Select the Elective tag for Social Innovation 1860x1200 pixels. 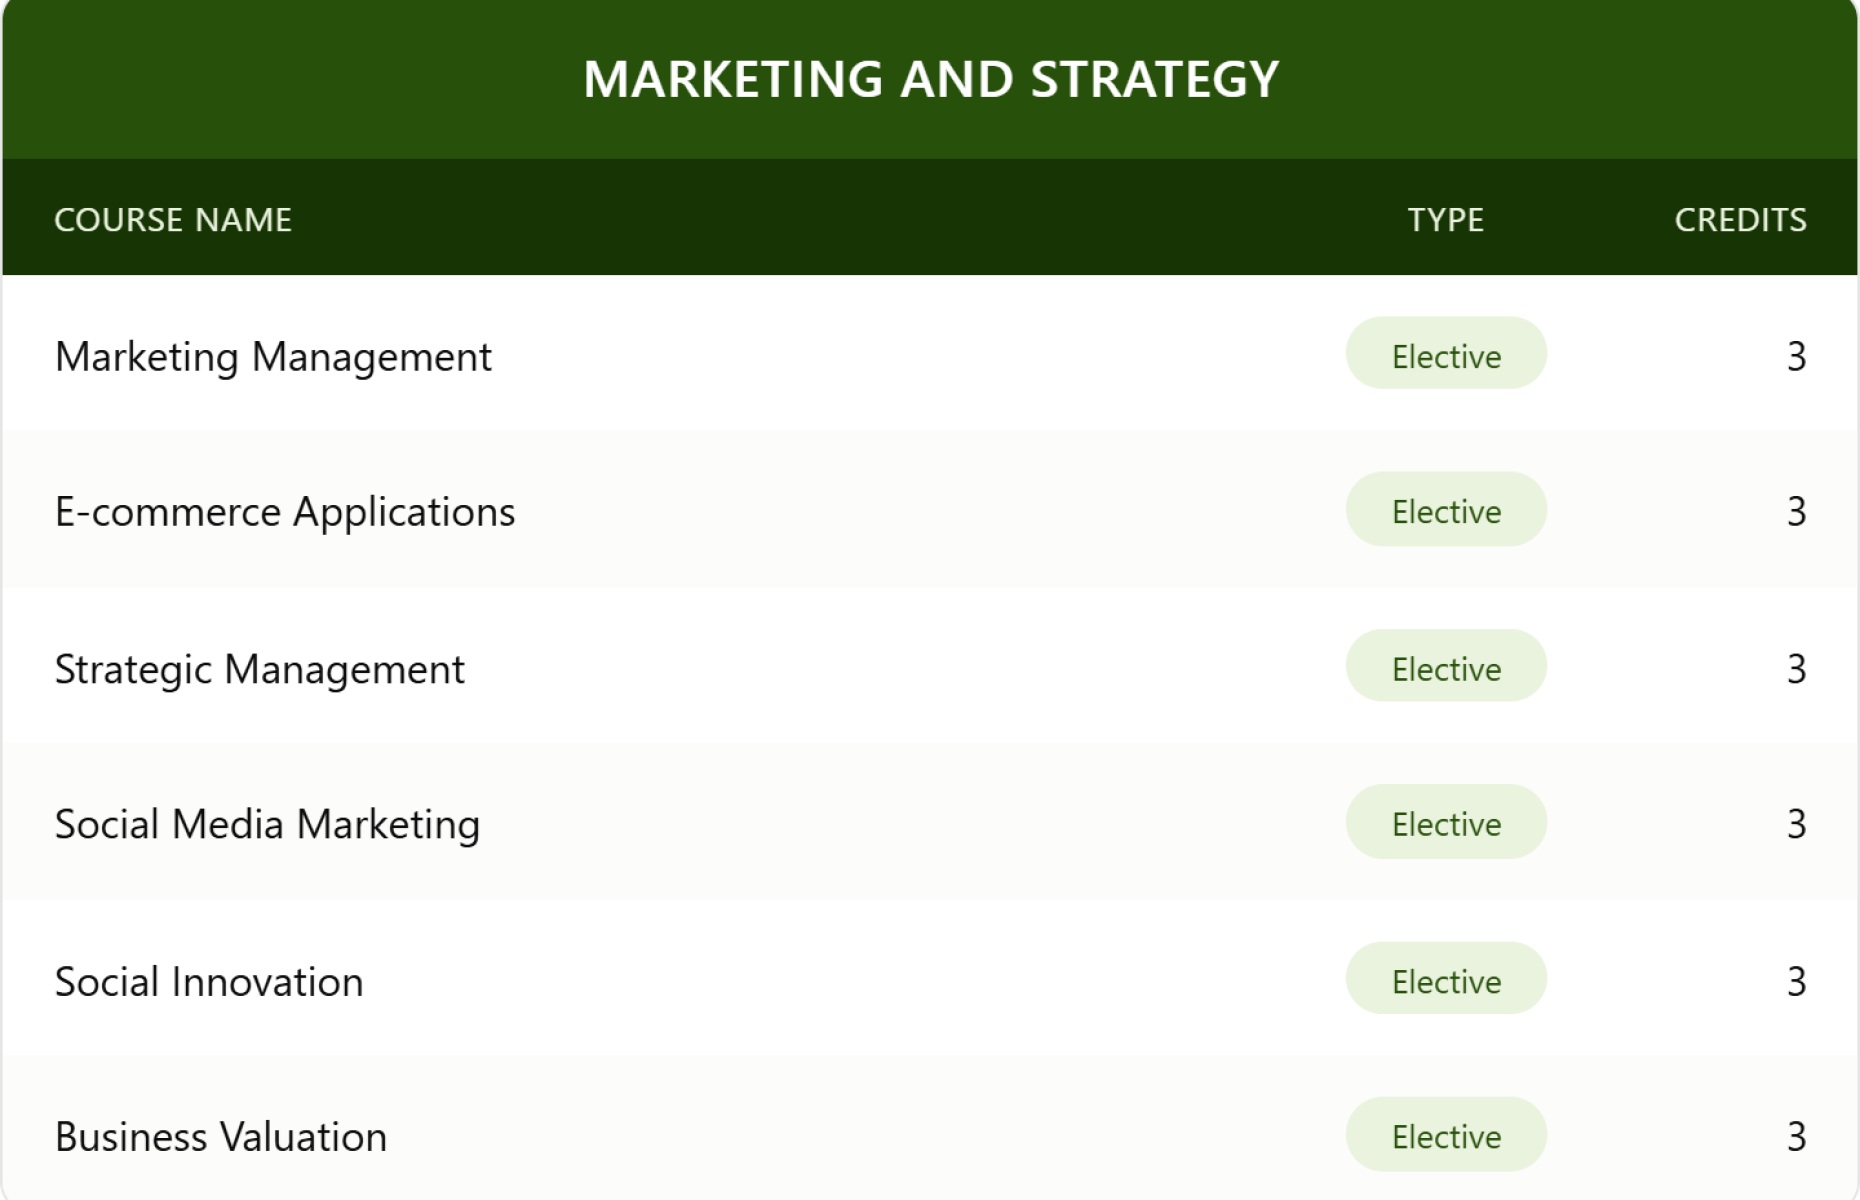(1446, 979)
